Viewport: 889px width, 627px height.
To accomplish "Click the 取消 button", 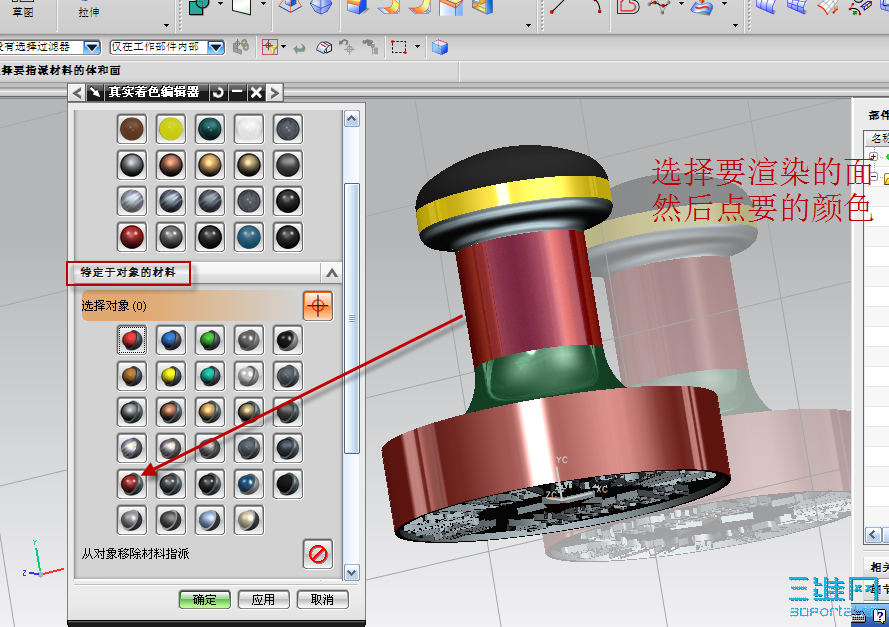I will click(323, 599).
